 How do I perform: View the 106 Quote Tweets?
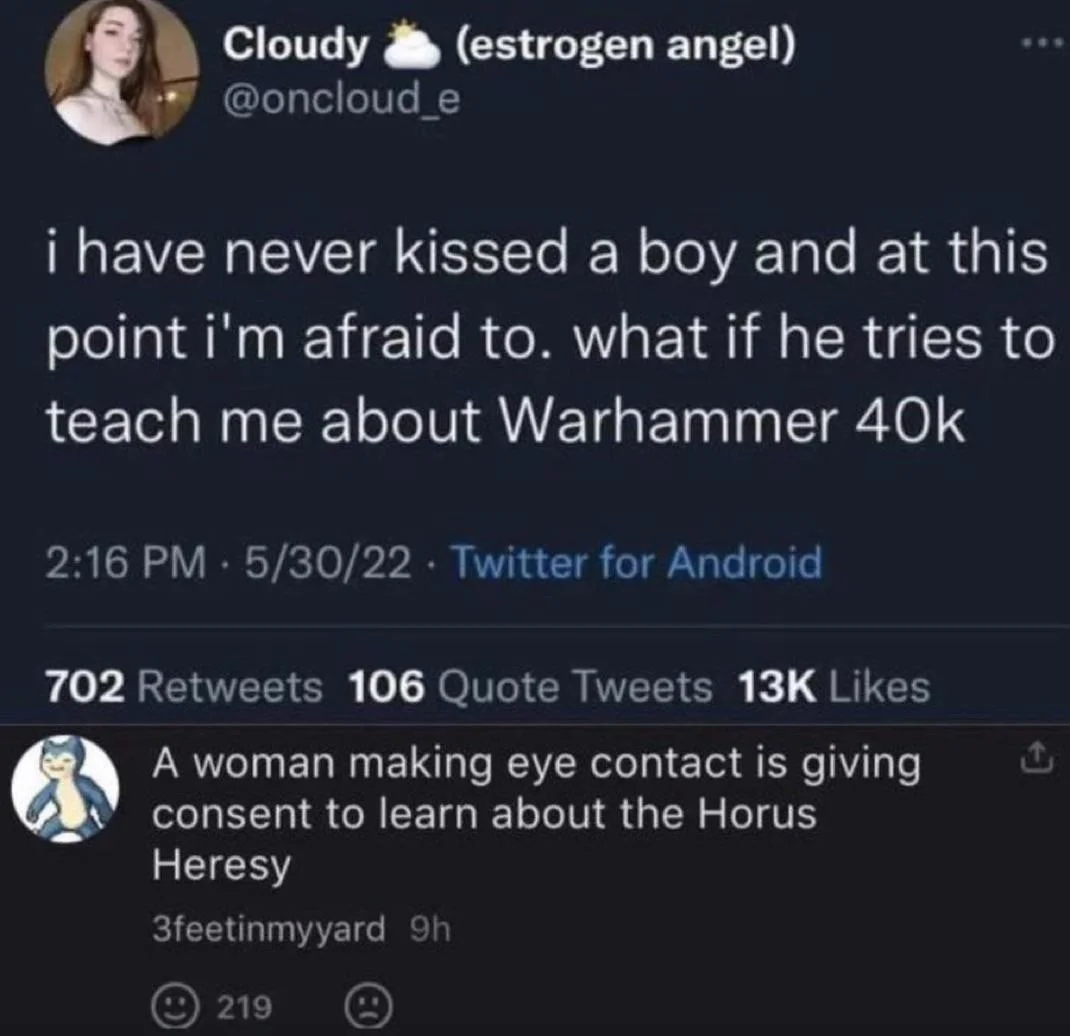coord(530,686)
